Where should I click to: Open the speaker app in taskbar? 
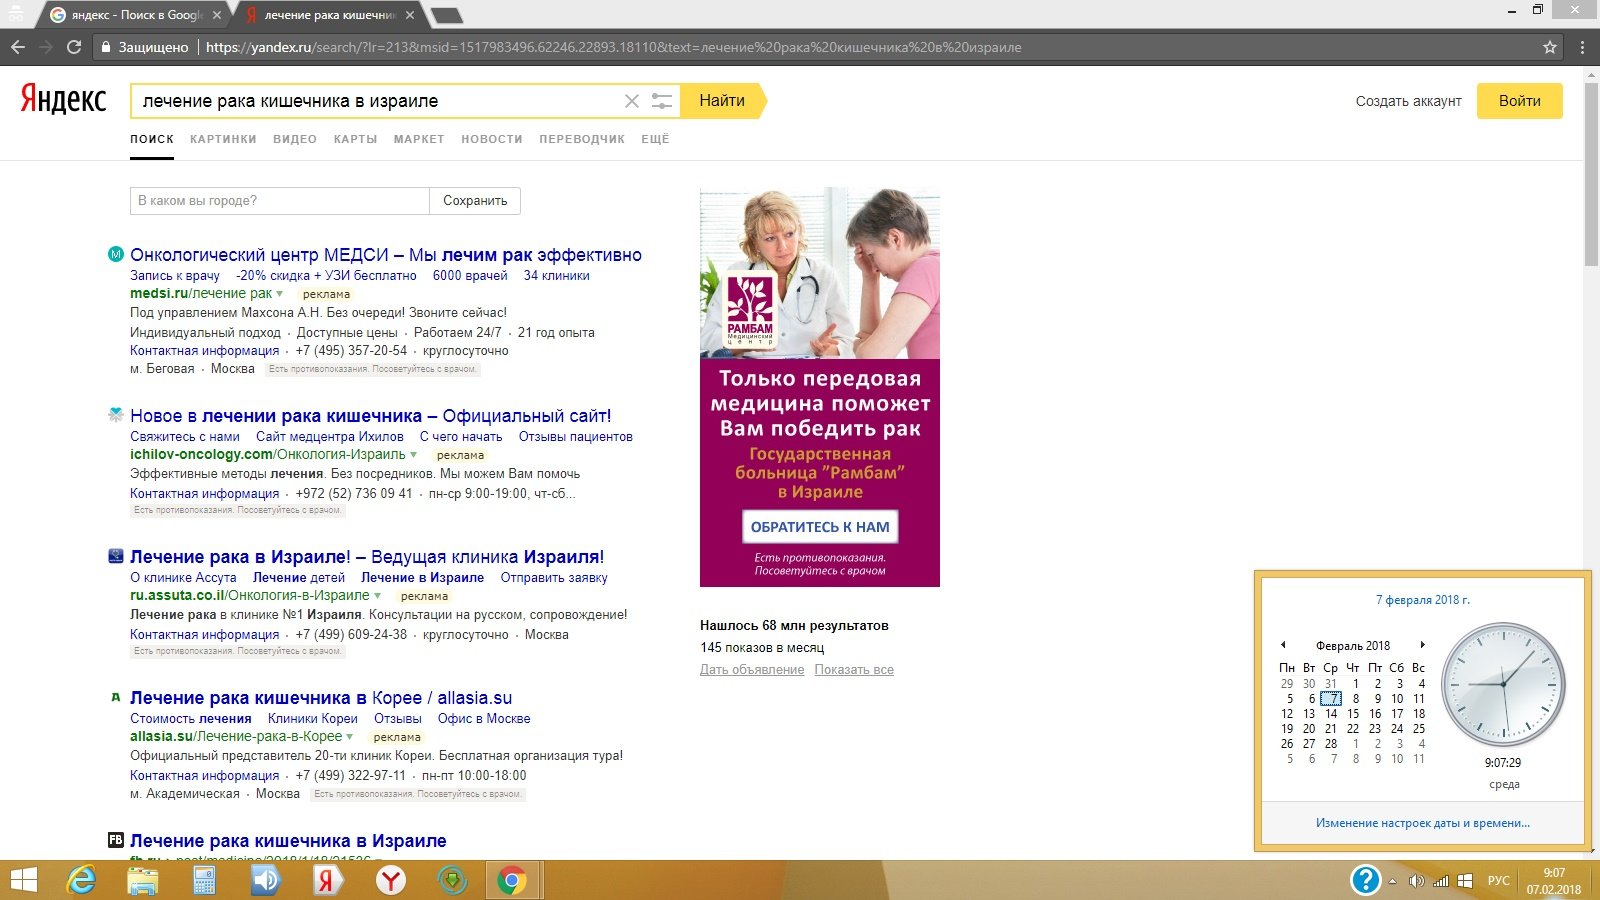point(266,881)
